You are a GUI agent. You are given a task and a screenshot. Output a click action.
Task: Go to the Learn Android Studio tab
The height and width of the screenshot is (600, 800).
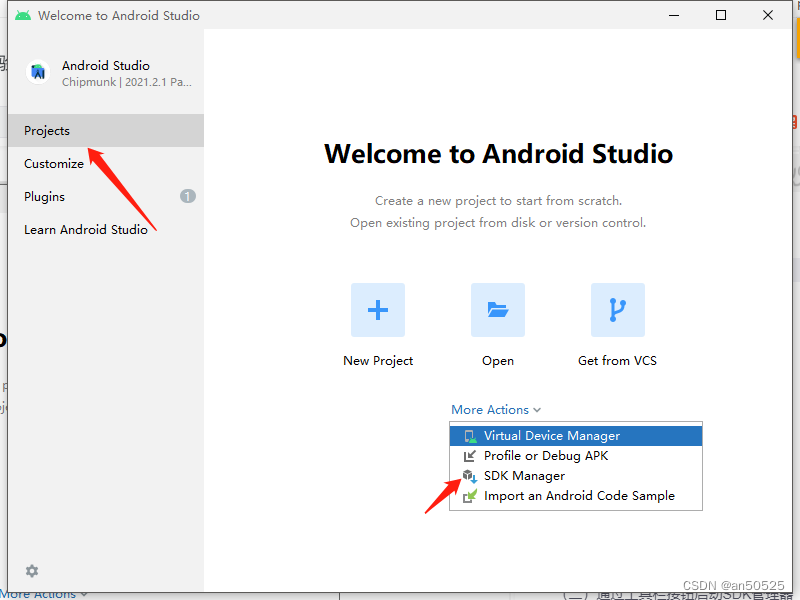106,230
